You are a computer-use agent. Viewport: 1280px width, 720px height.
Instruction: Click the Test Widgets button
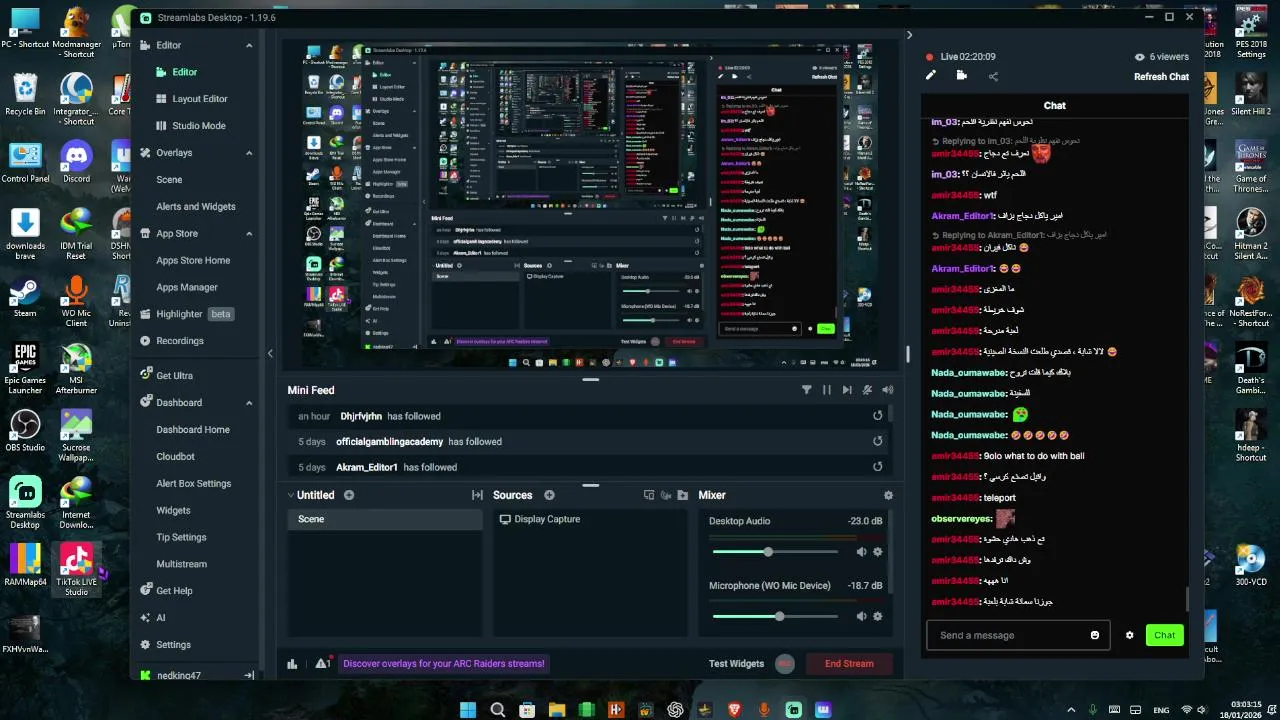pyautogui.click(x=736, y=664)
